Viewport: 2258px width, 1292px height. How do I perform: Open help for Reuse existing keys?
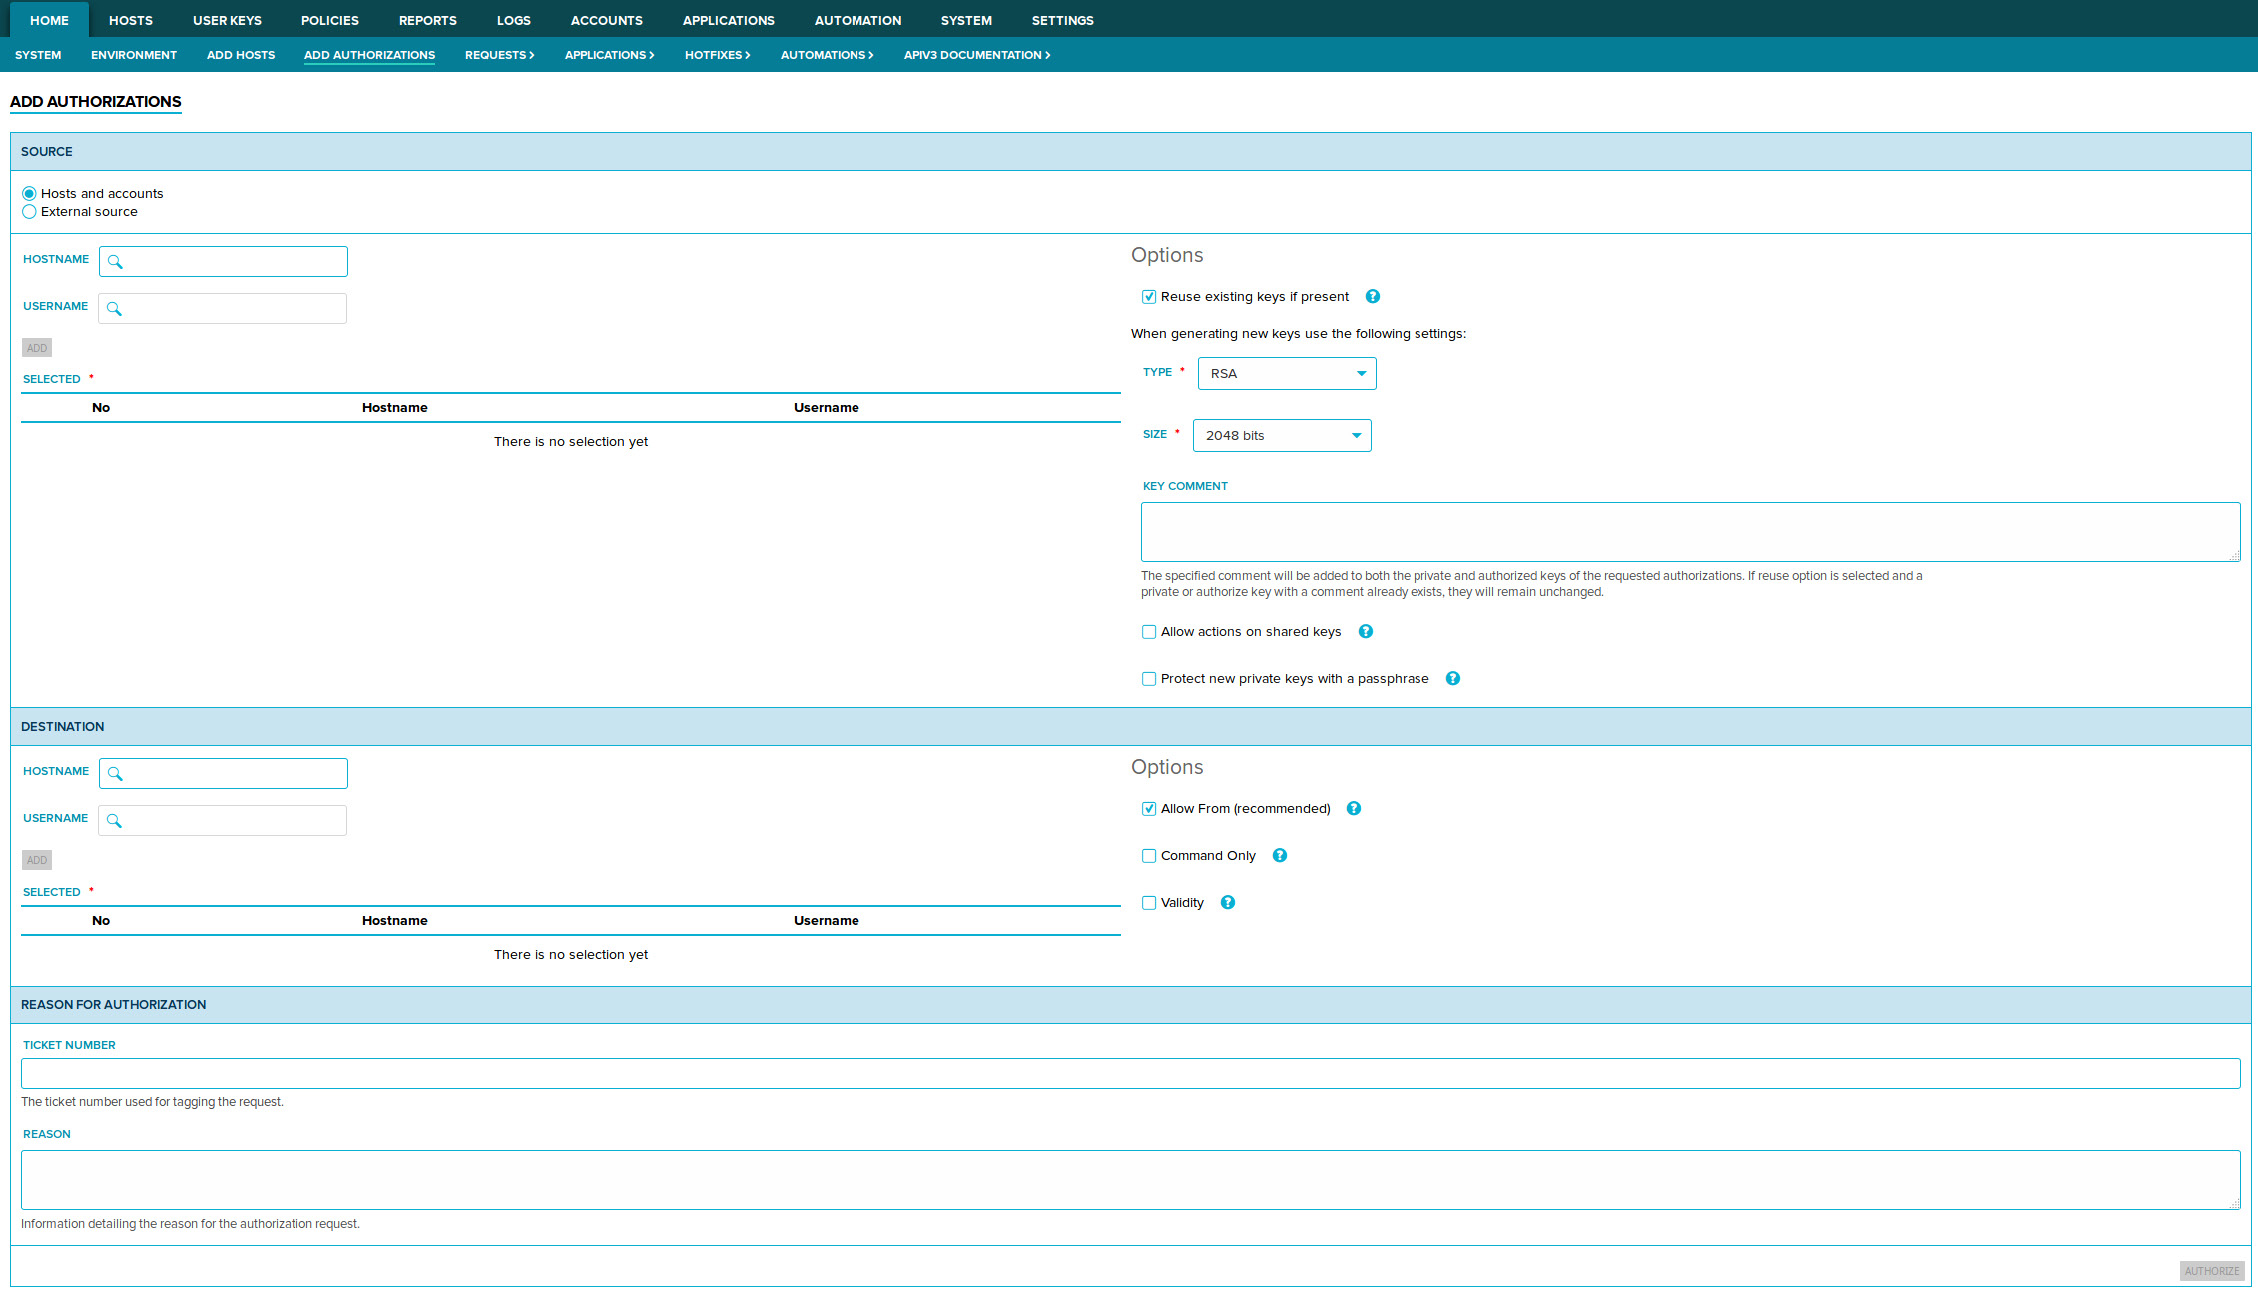(x=1373, y=296)
